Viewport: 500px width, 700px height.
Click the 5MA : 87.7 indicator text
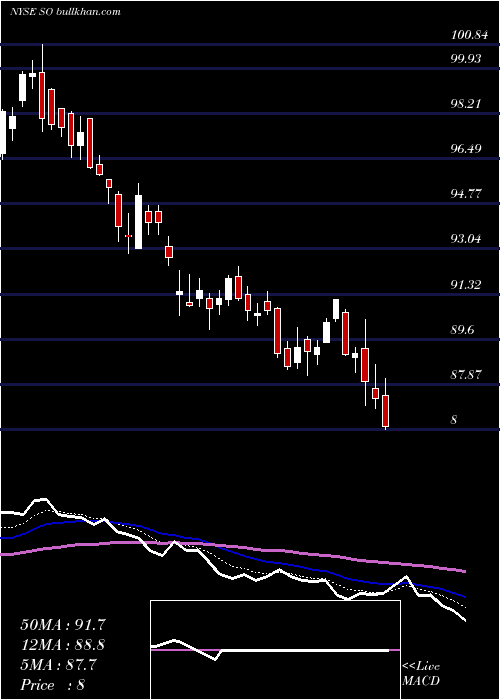tap(58, 665)
